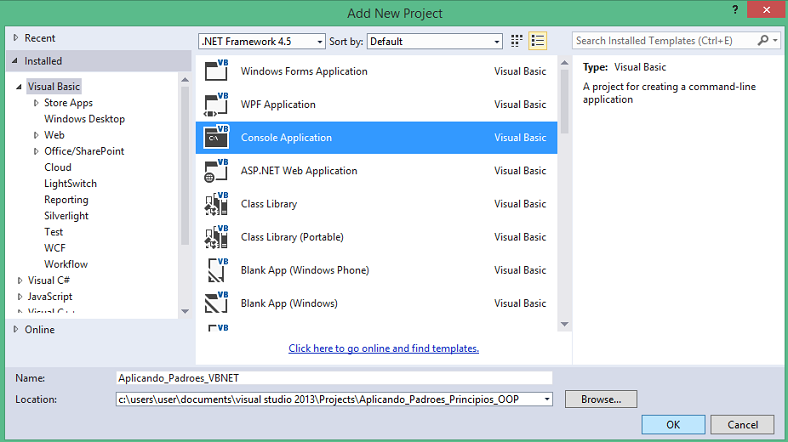Follow the go online and find templates link

point(383,348)
